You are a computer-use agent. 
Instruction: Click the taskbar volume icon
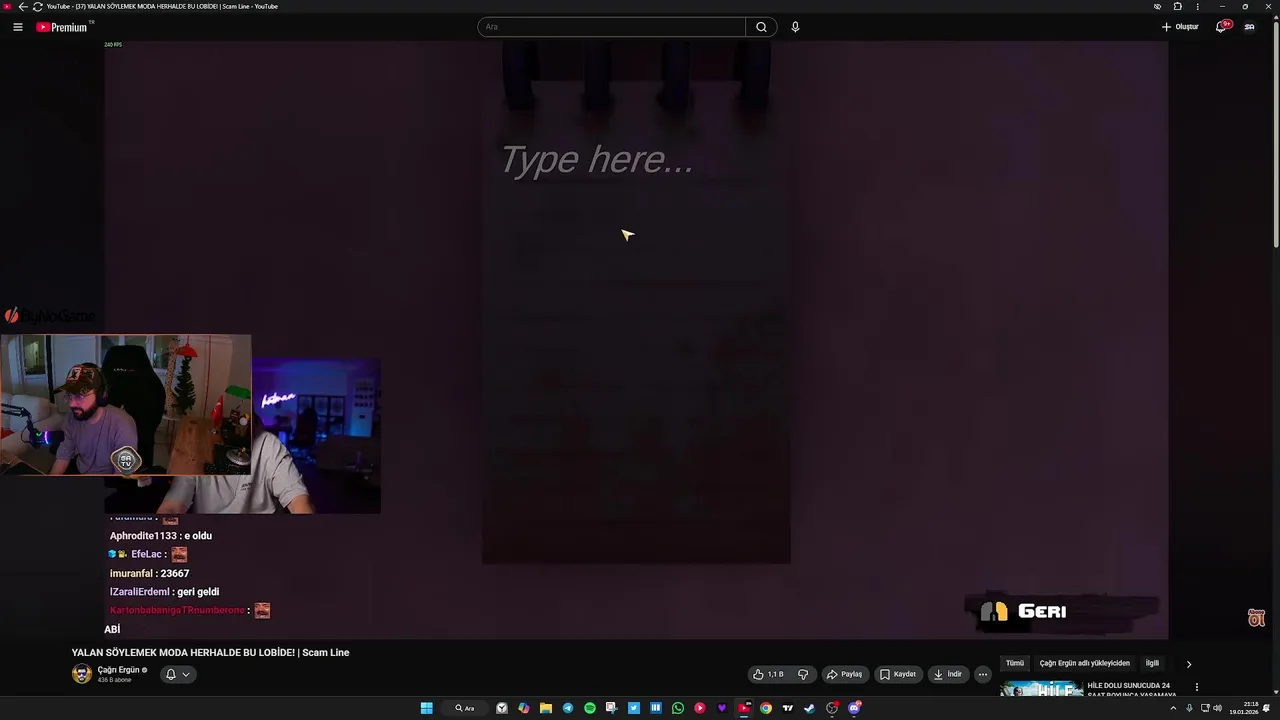click(1217, 708)
